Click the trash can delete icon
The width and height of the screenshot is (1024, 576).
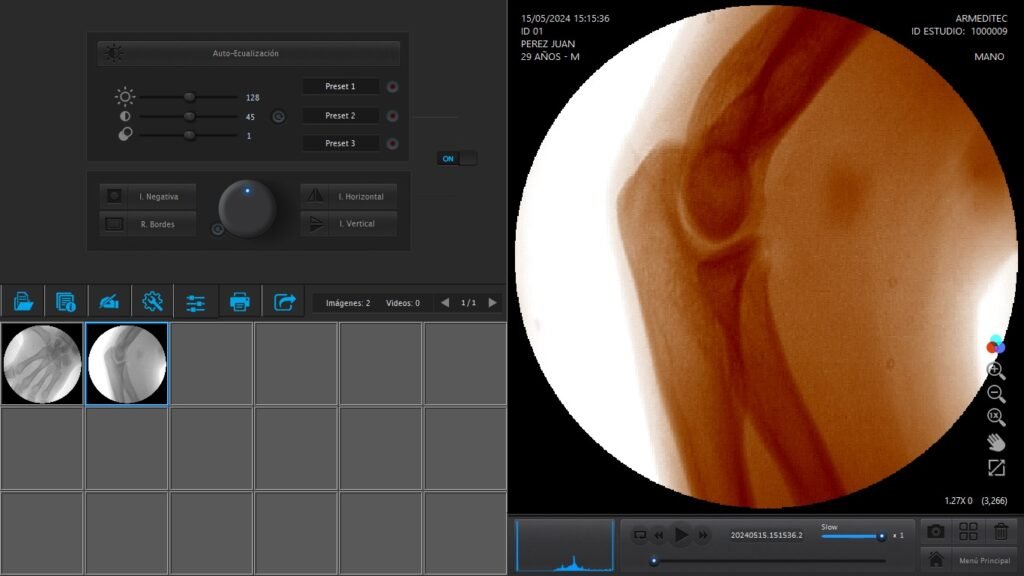tap(1000, 532)
